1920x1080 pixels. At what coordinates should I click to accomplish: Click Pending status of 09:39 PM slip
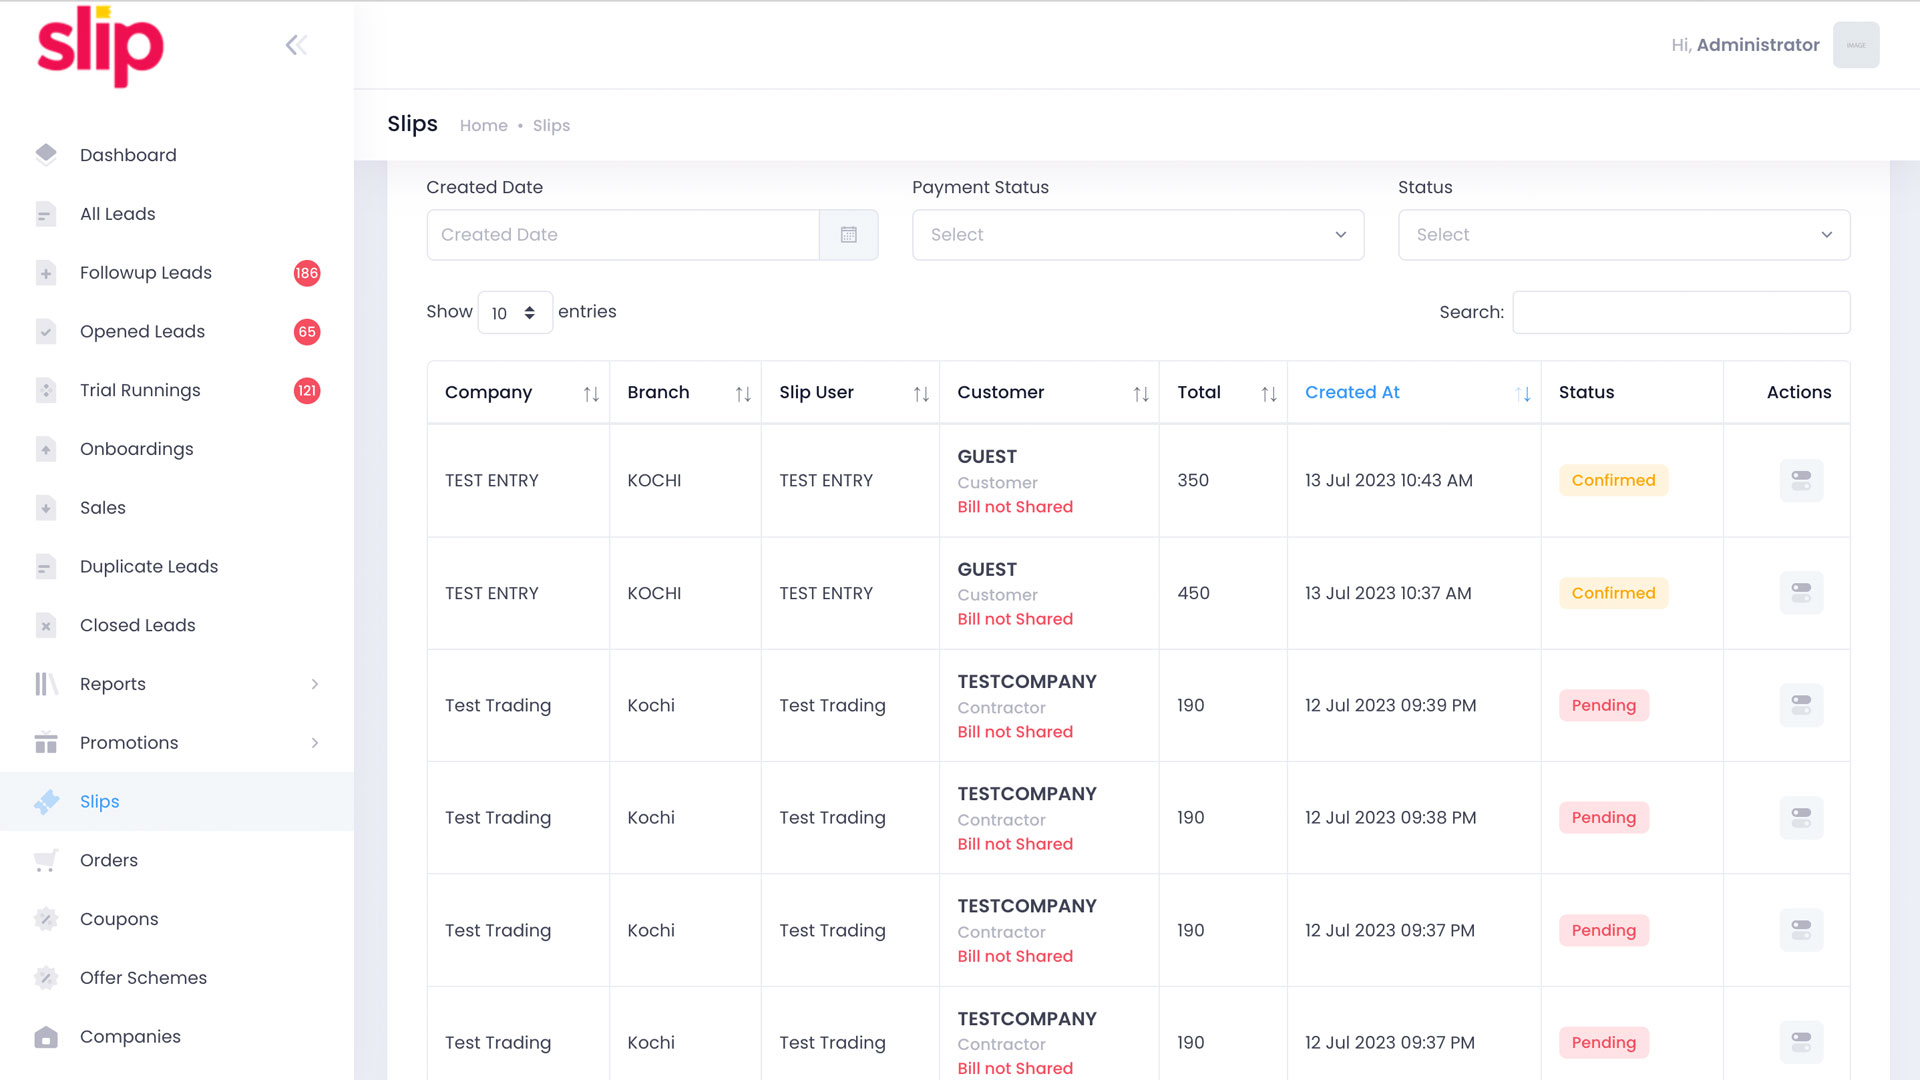(x=1603, y=706)
